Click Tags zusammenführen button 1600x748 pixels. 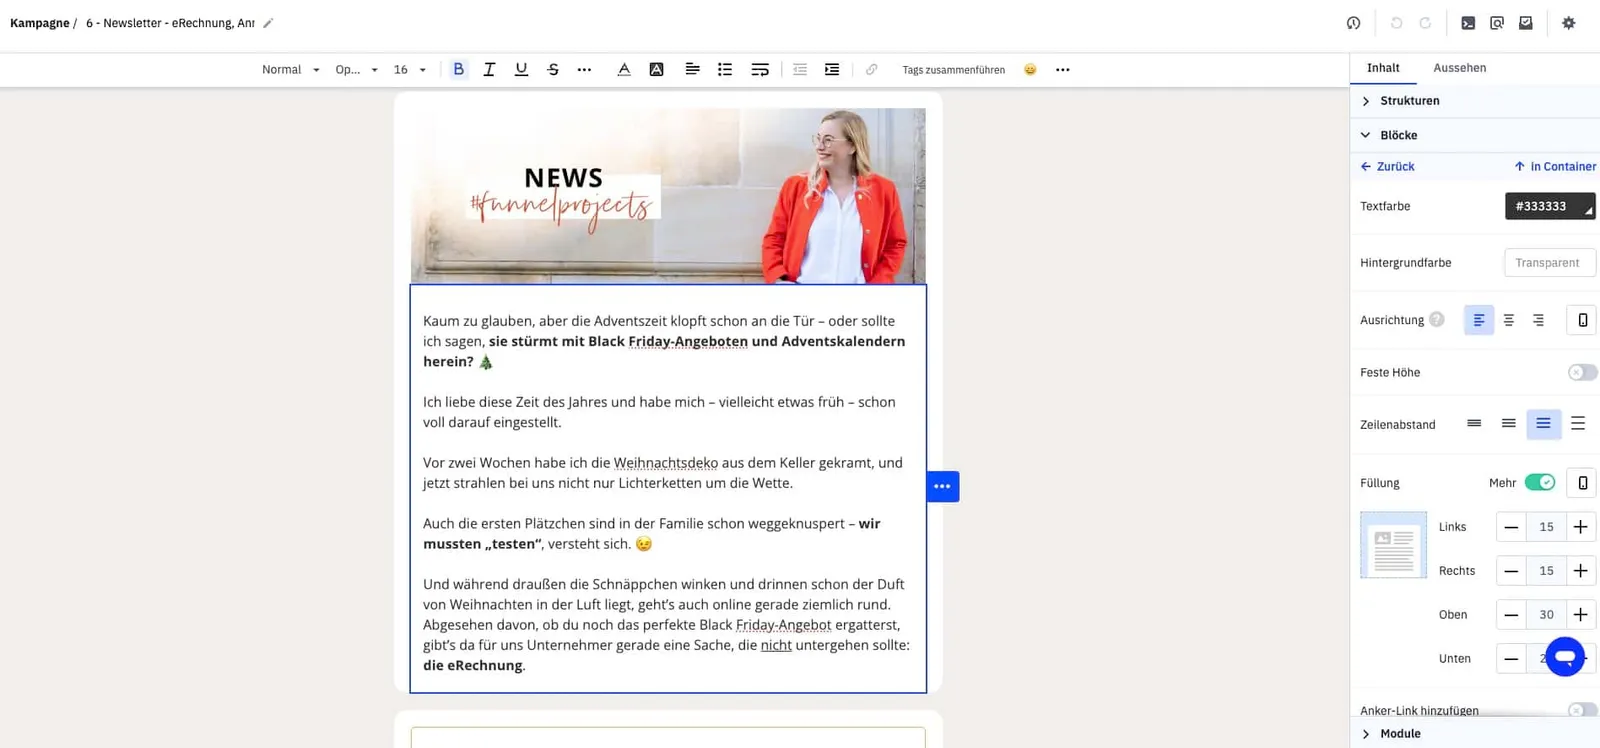tap(954, 70)
